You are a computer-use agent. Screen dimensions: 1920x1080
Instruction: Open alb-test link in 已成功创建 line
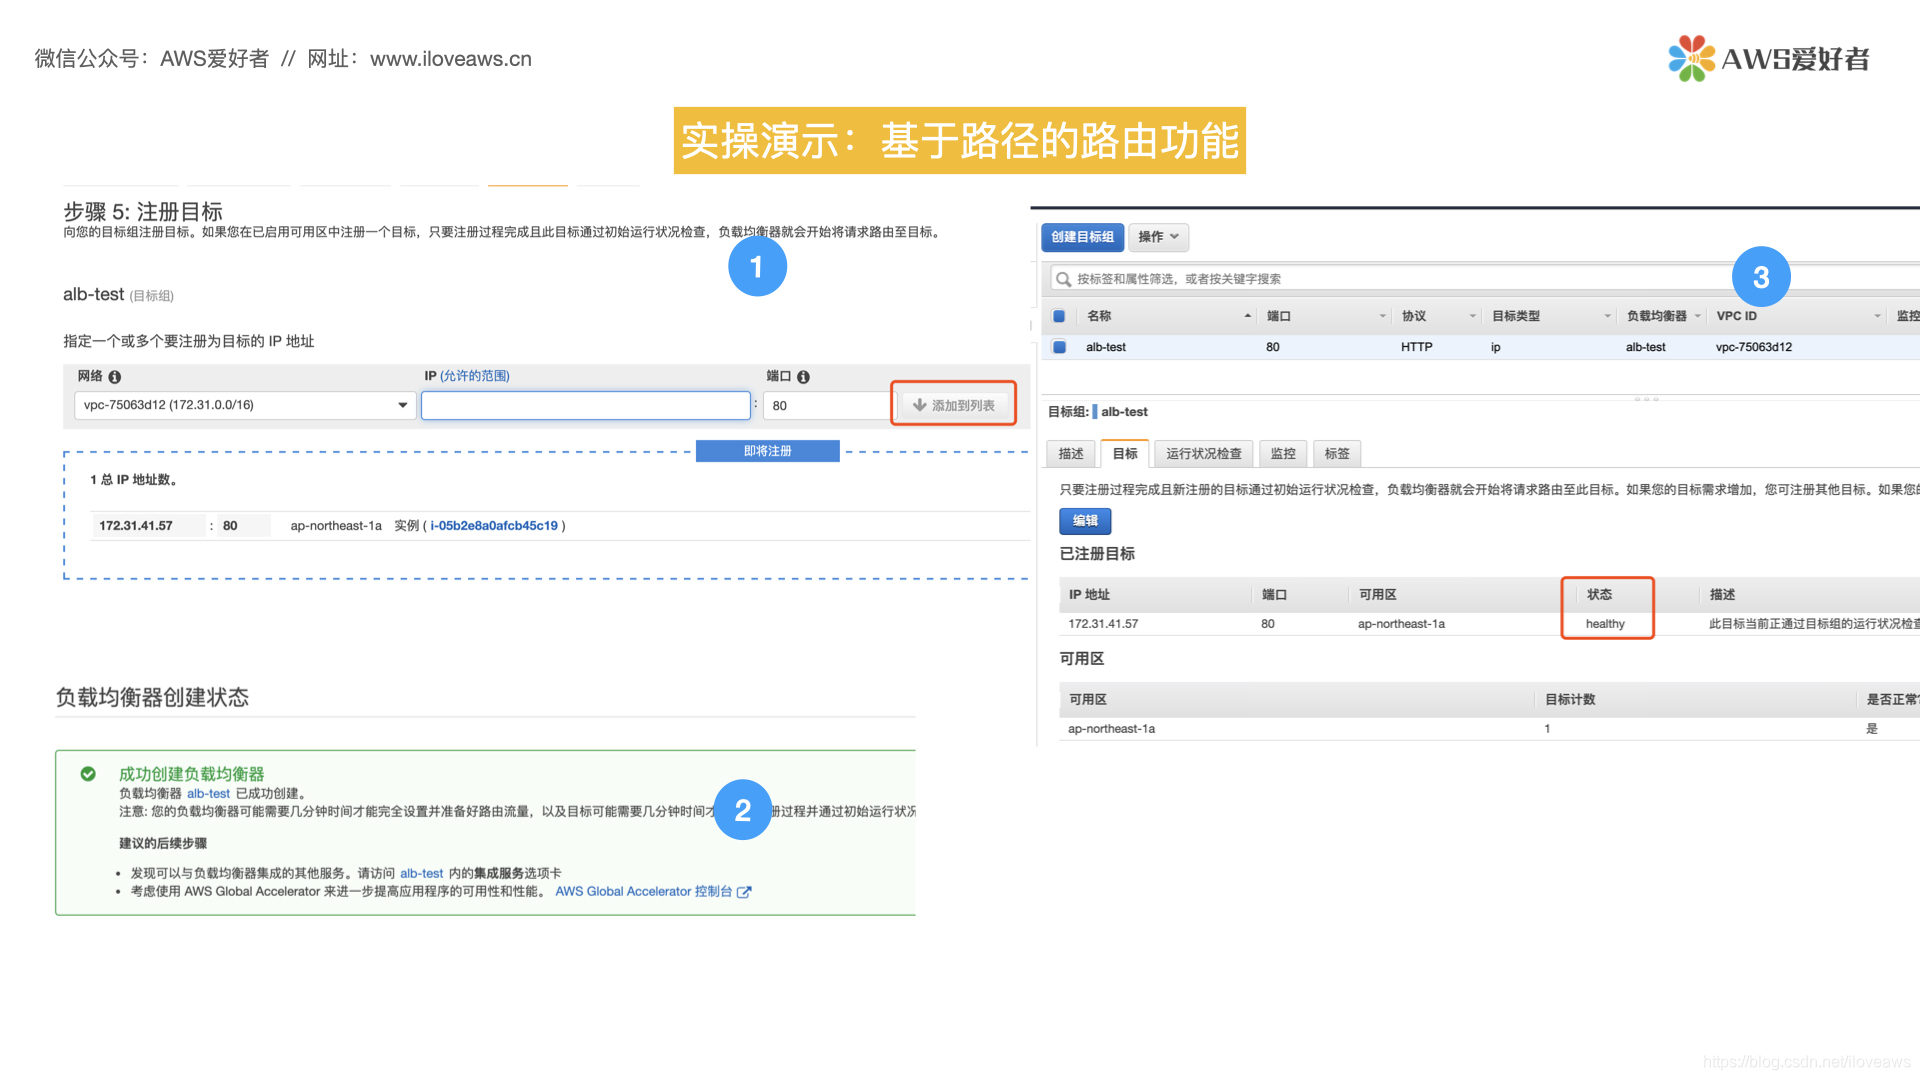point(208,794)
